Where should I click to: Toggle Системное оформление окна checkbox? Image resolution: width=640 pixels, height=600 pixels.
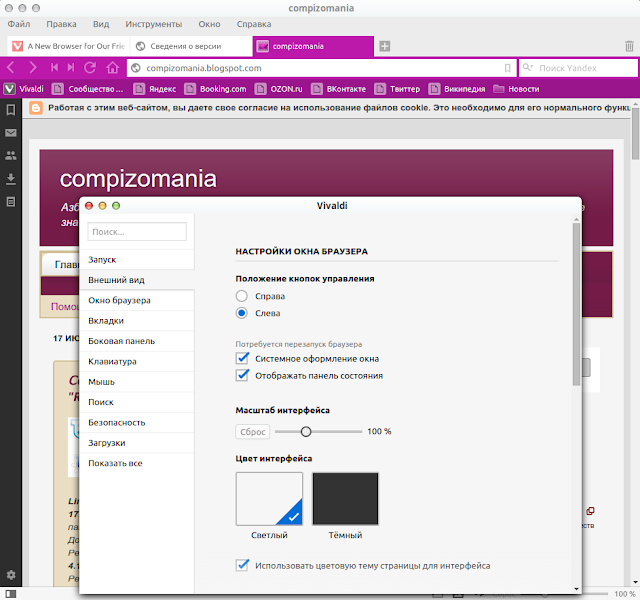click(x=242, y=358)
